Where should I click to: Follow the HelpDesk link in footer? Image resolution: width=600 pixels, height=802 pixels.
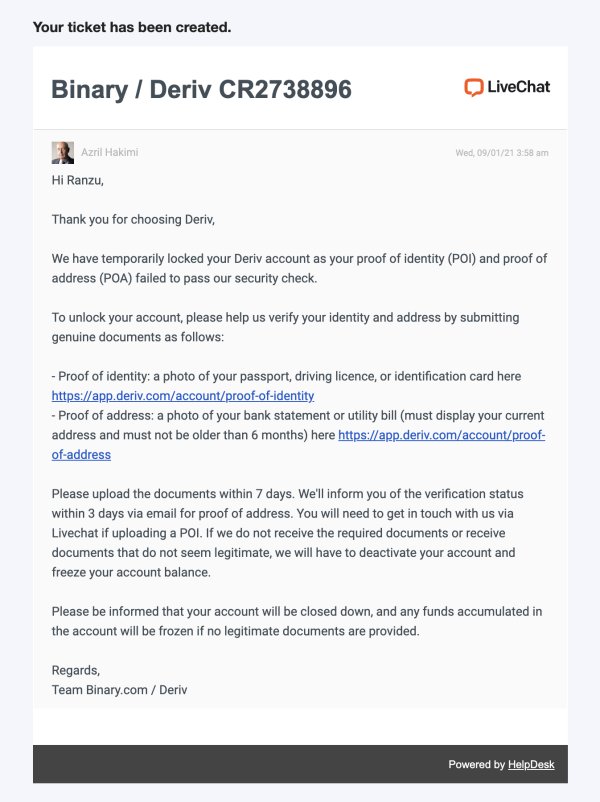tap(531, 765)
